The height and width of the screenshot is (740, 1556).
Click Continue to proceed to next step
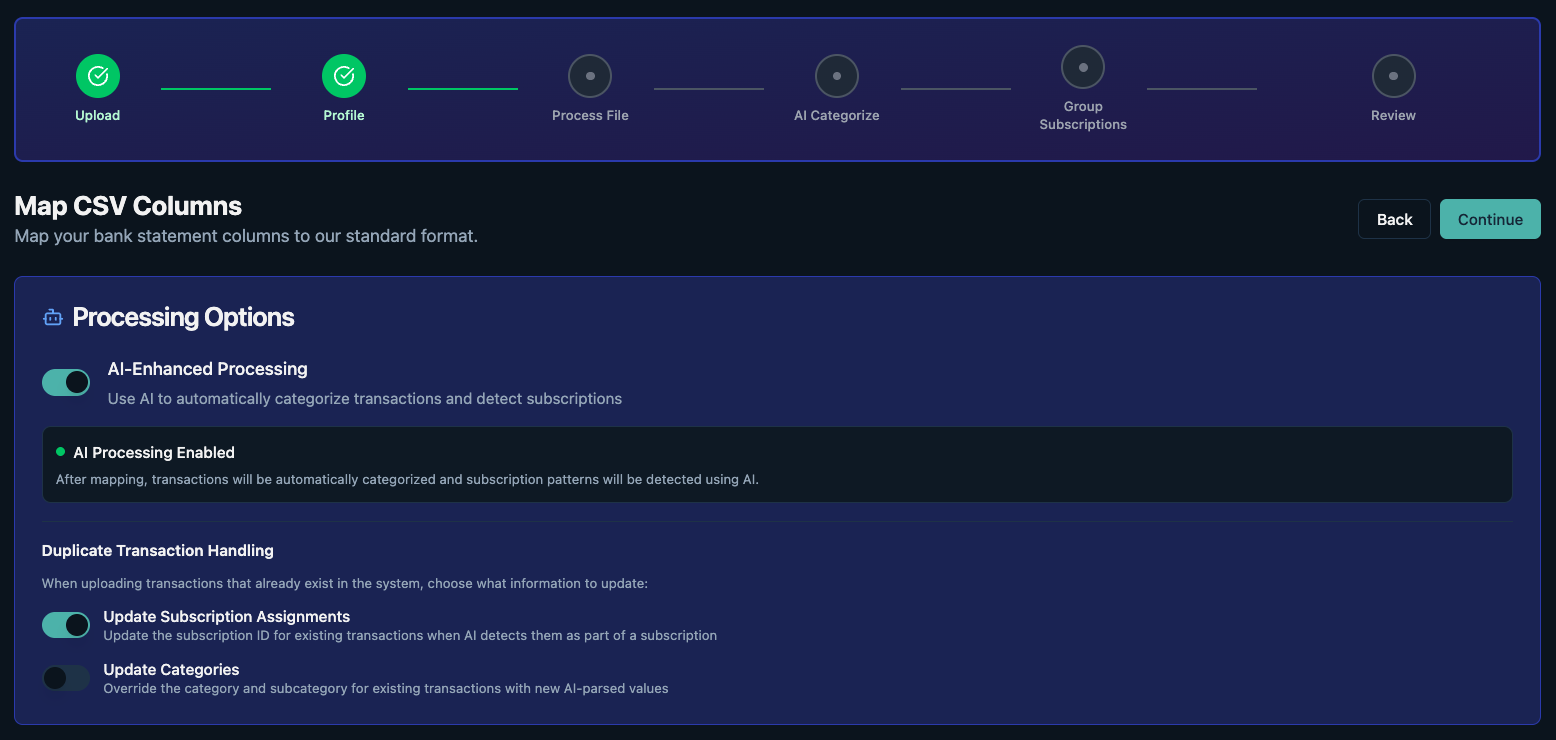click(1489, 219)
